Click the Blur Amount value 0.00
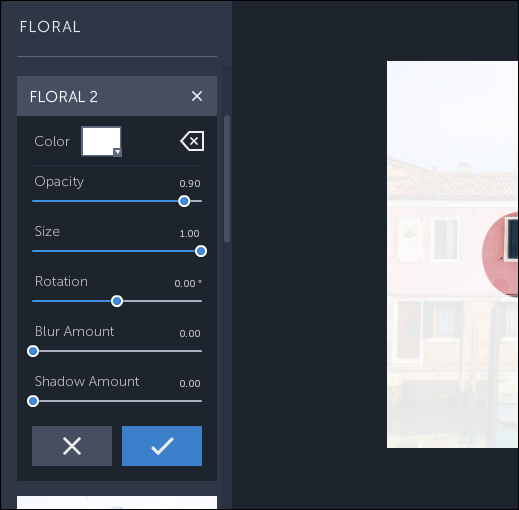Screen dimensions: 519x510 tap(190, 334)
